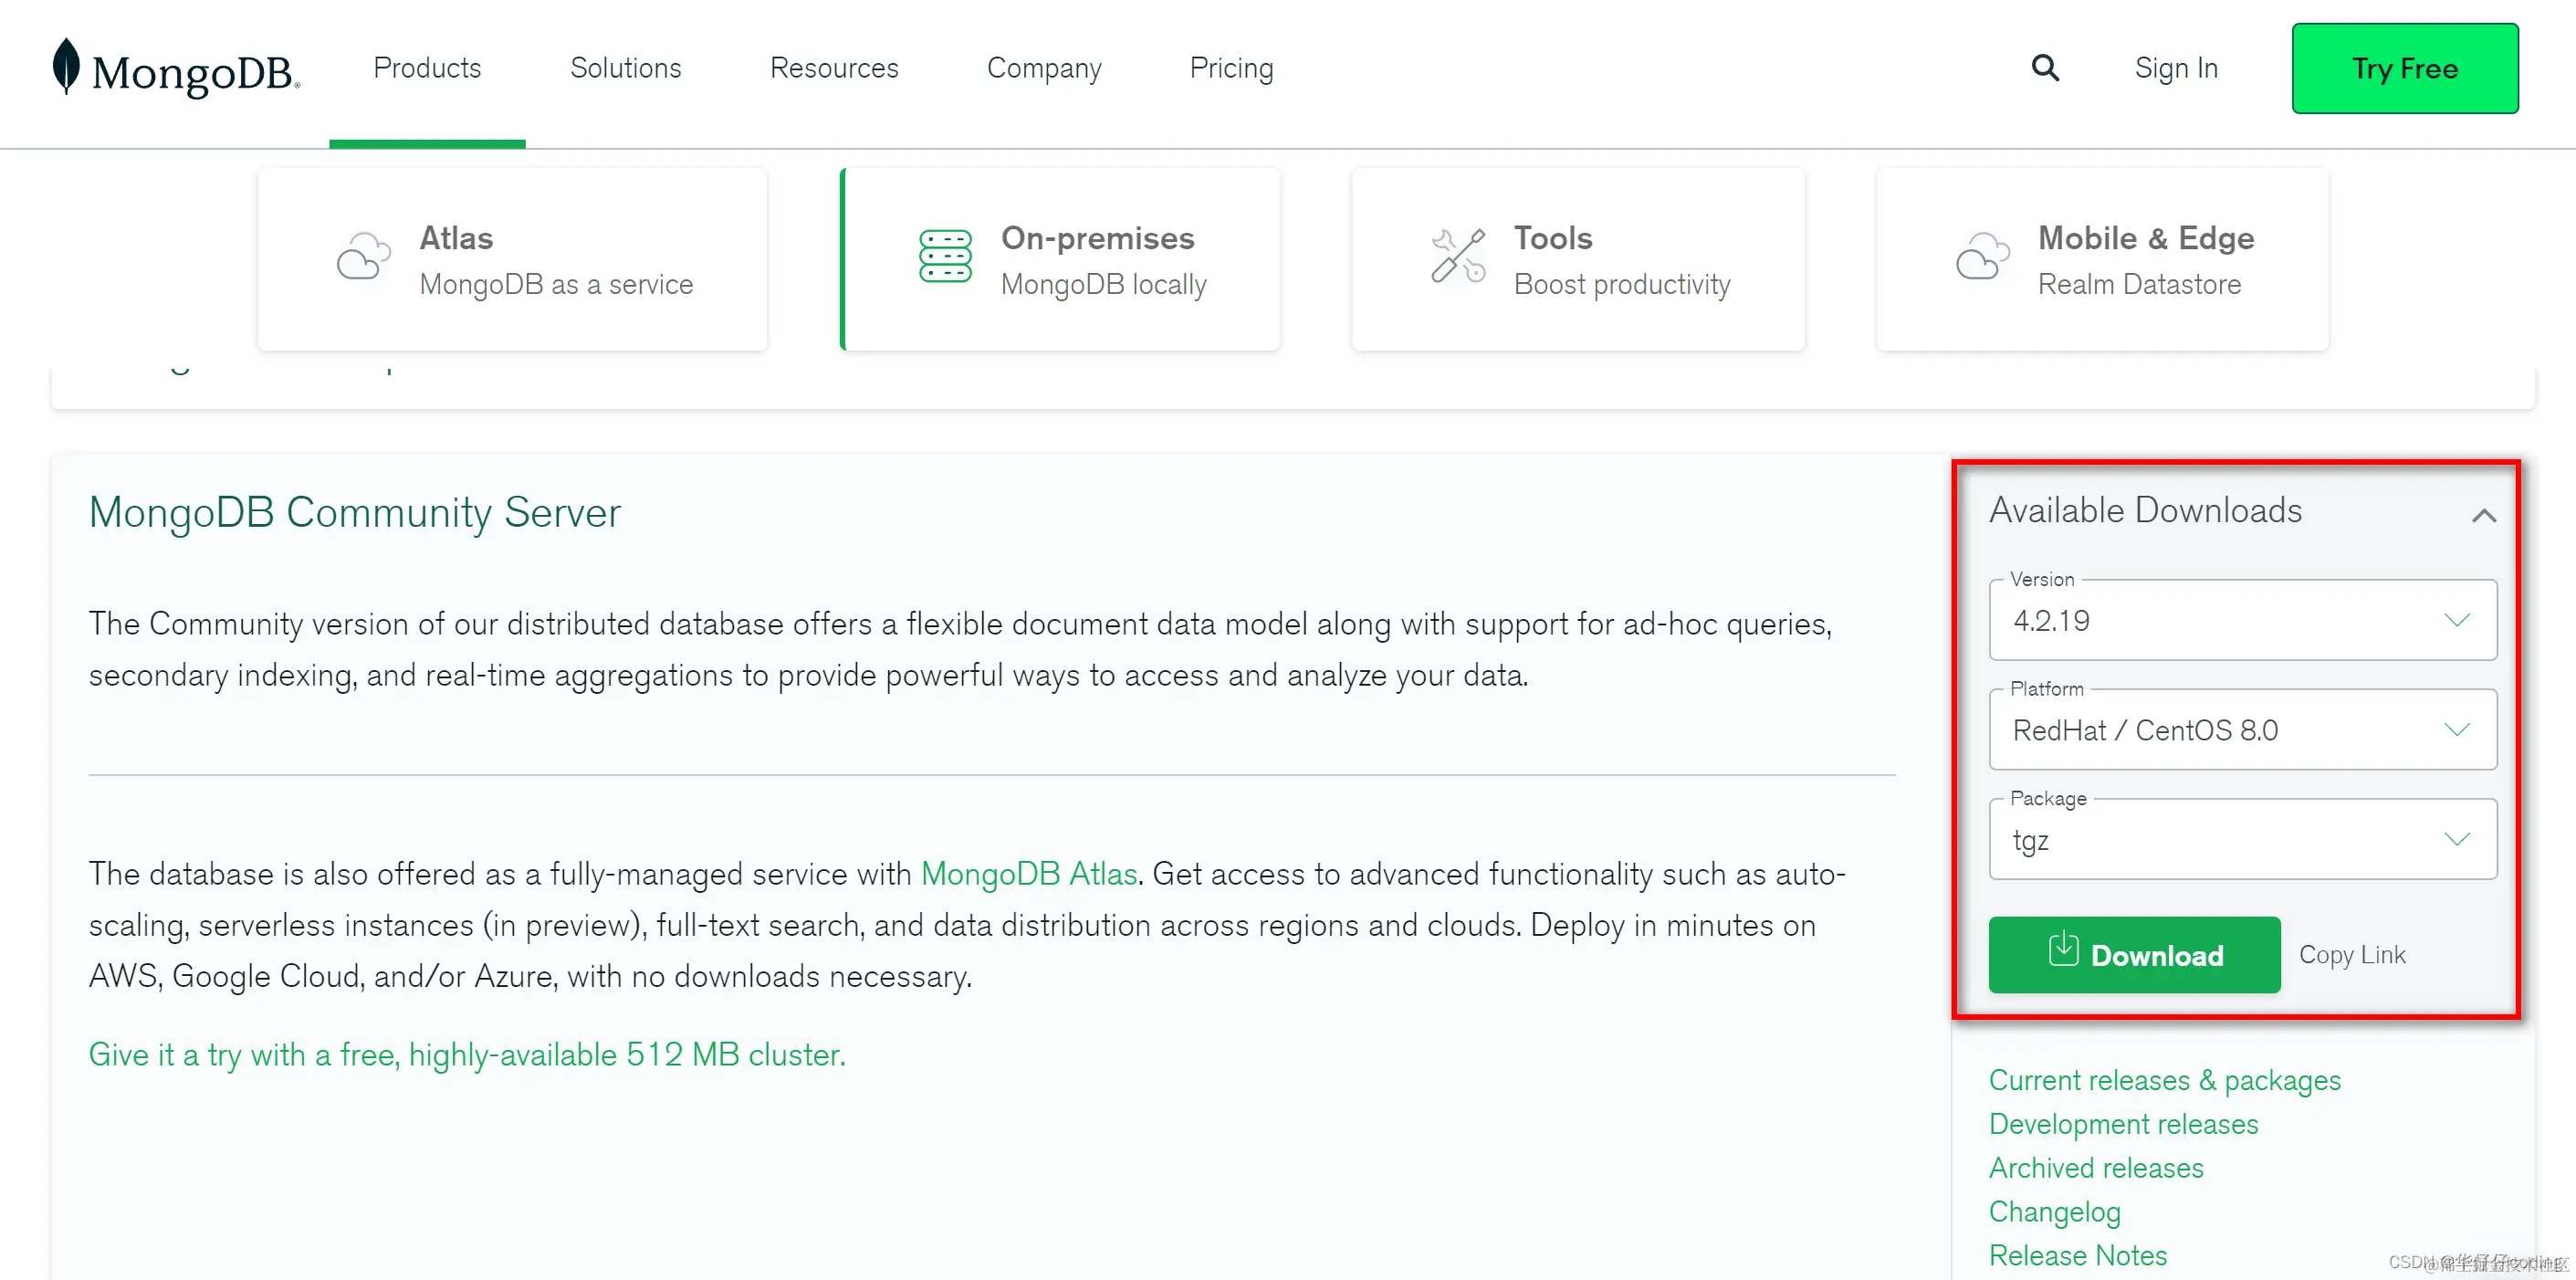This screenshot has width=2576, height=1280.
Task: Click the Try Free button
Action: pos(2404,68)
